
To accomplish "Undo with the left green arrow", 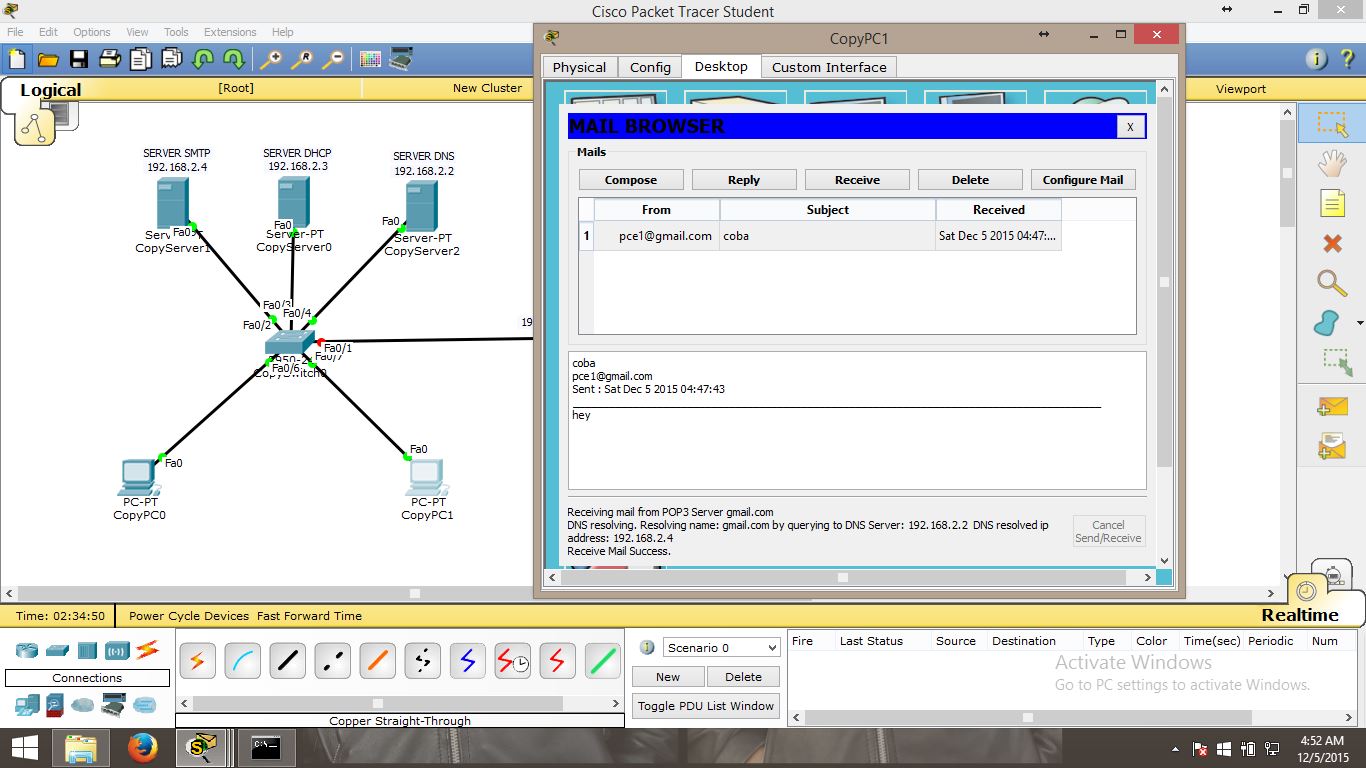I will coord(203,59).
